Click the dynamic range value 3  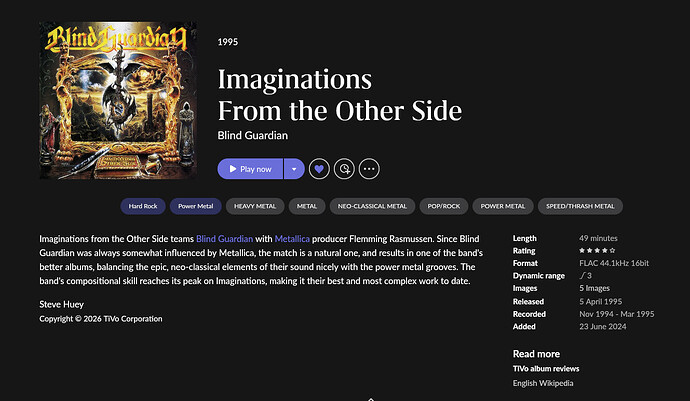pos(586,276)
